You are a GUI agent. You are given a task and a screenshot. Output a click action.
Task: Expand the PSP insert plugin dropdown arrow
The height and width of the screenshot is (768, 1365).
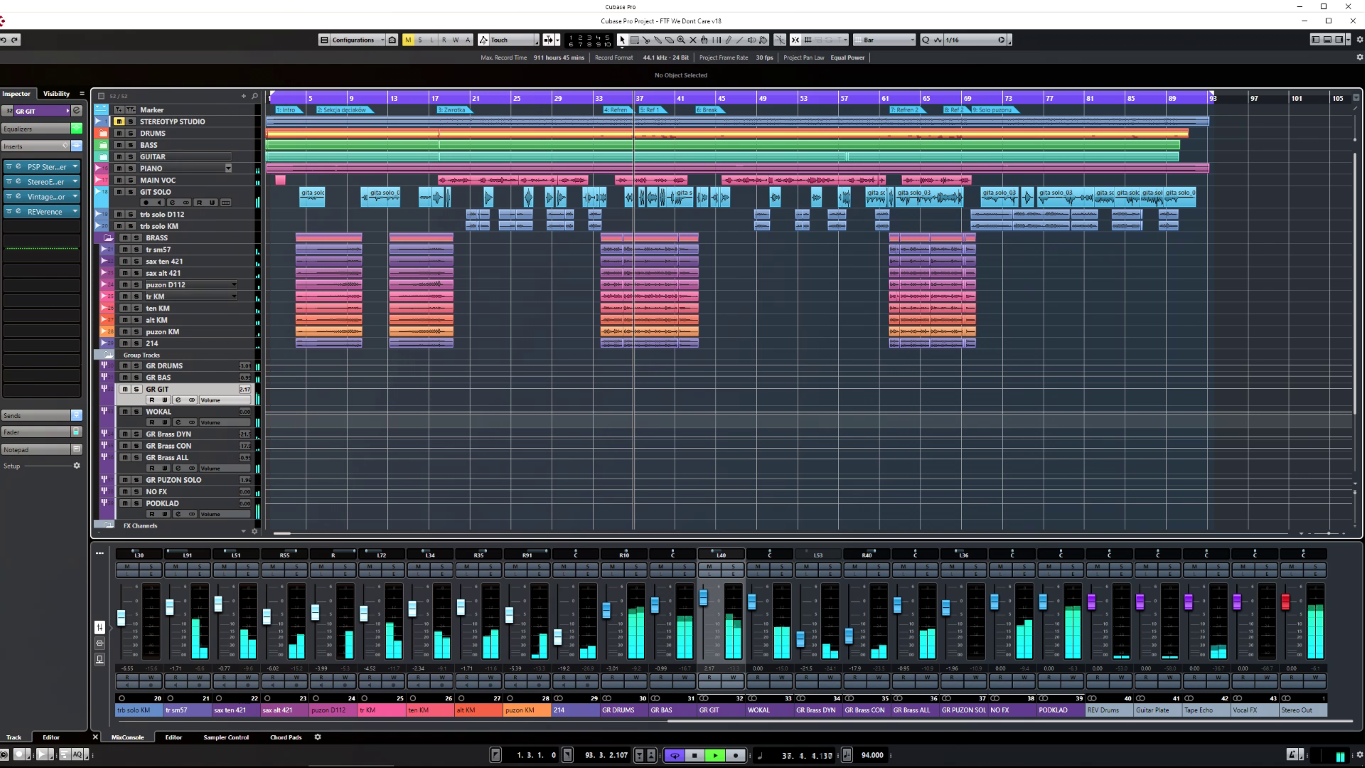click(x=77, y=167)
